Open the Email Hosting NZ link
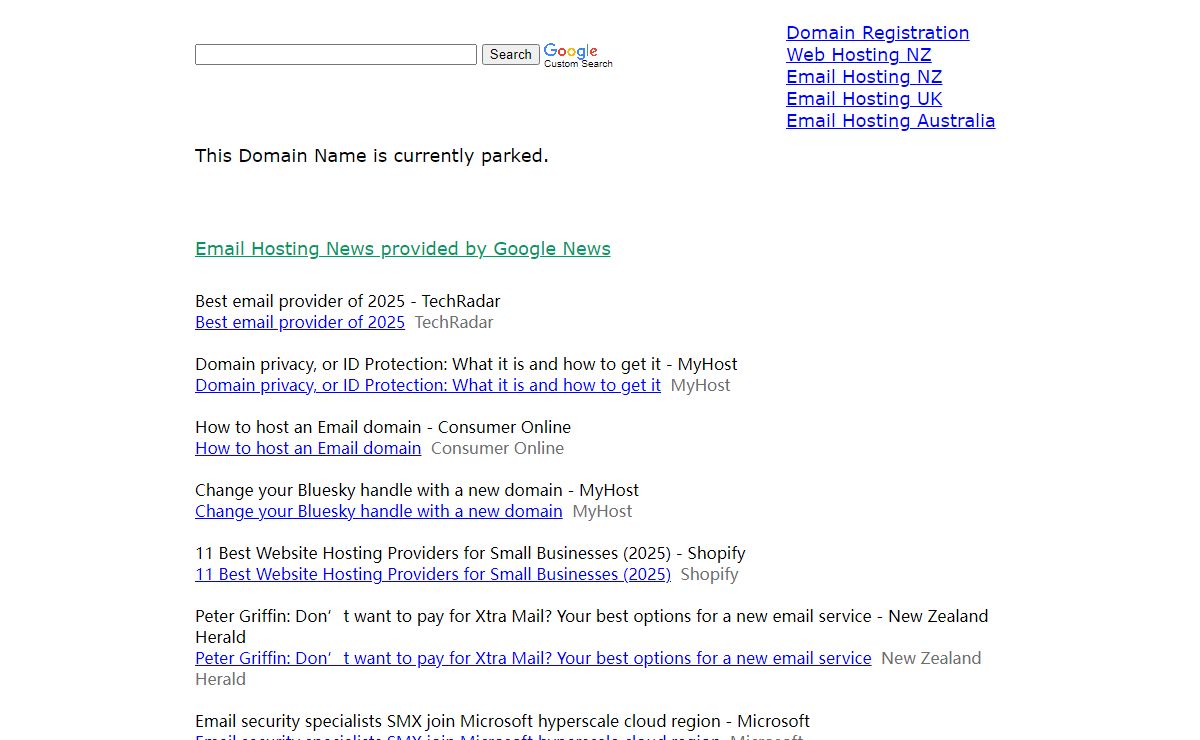This screenshot has width=1200, height=740. click(x=864, y=77)
